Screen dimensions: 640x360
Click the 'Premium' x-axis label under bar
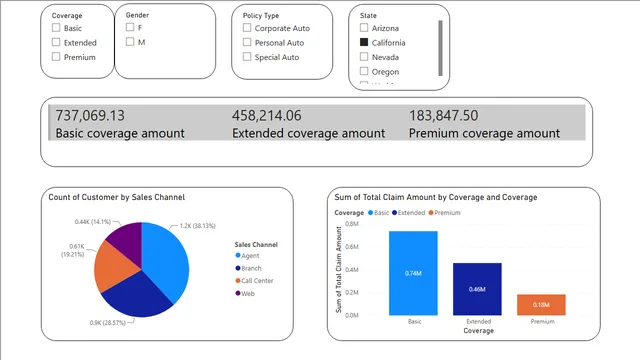[x=542, y=322]
